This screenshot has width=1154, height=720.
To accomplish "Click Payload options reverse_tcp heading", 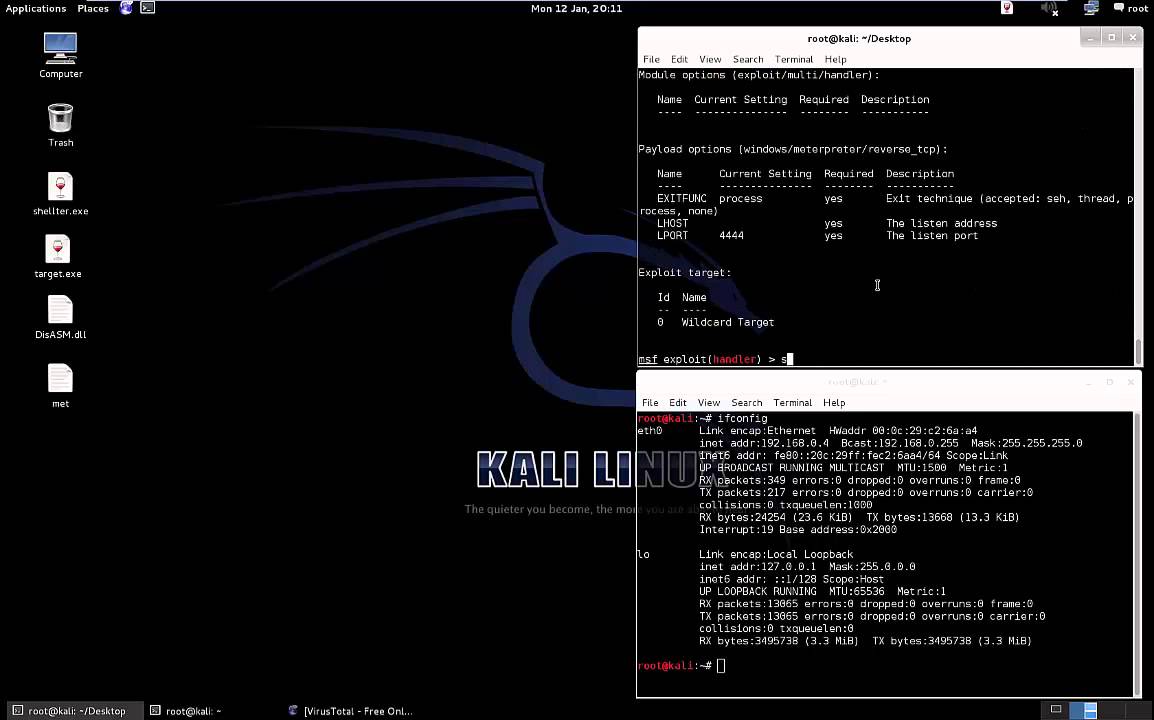I will tap(793, 149).
